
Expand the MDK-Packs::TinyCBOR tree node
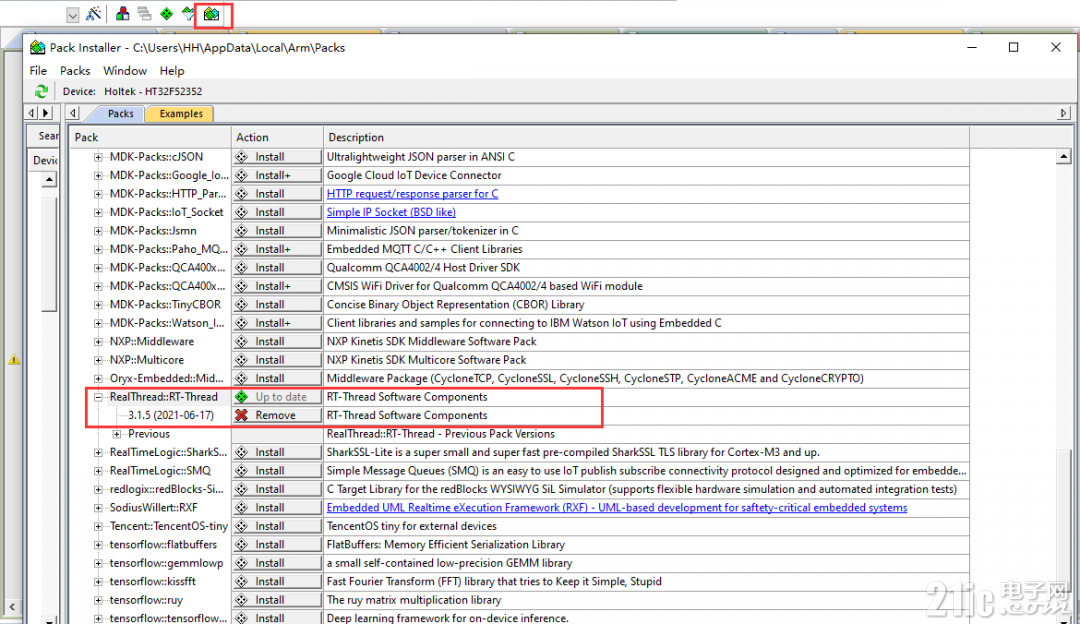point(98,304)
